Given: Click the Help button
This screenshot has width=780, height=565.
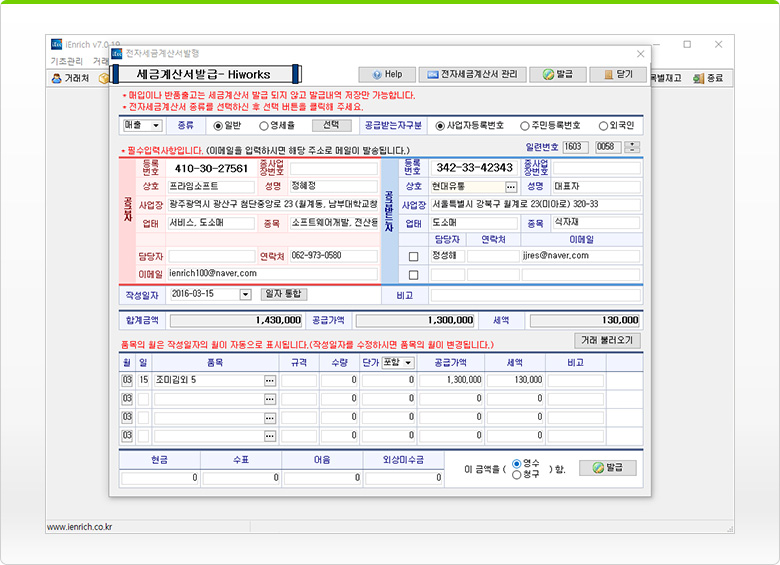Looking at the screenshot, I should 387,75.
